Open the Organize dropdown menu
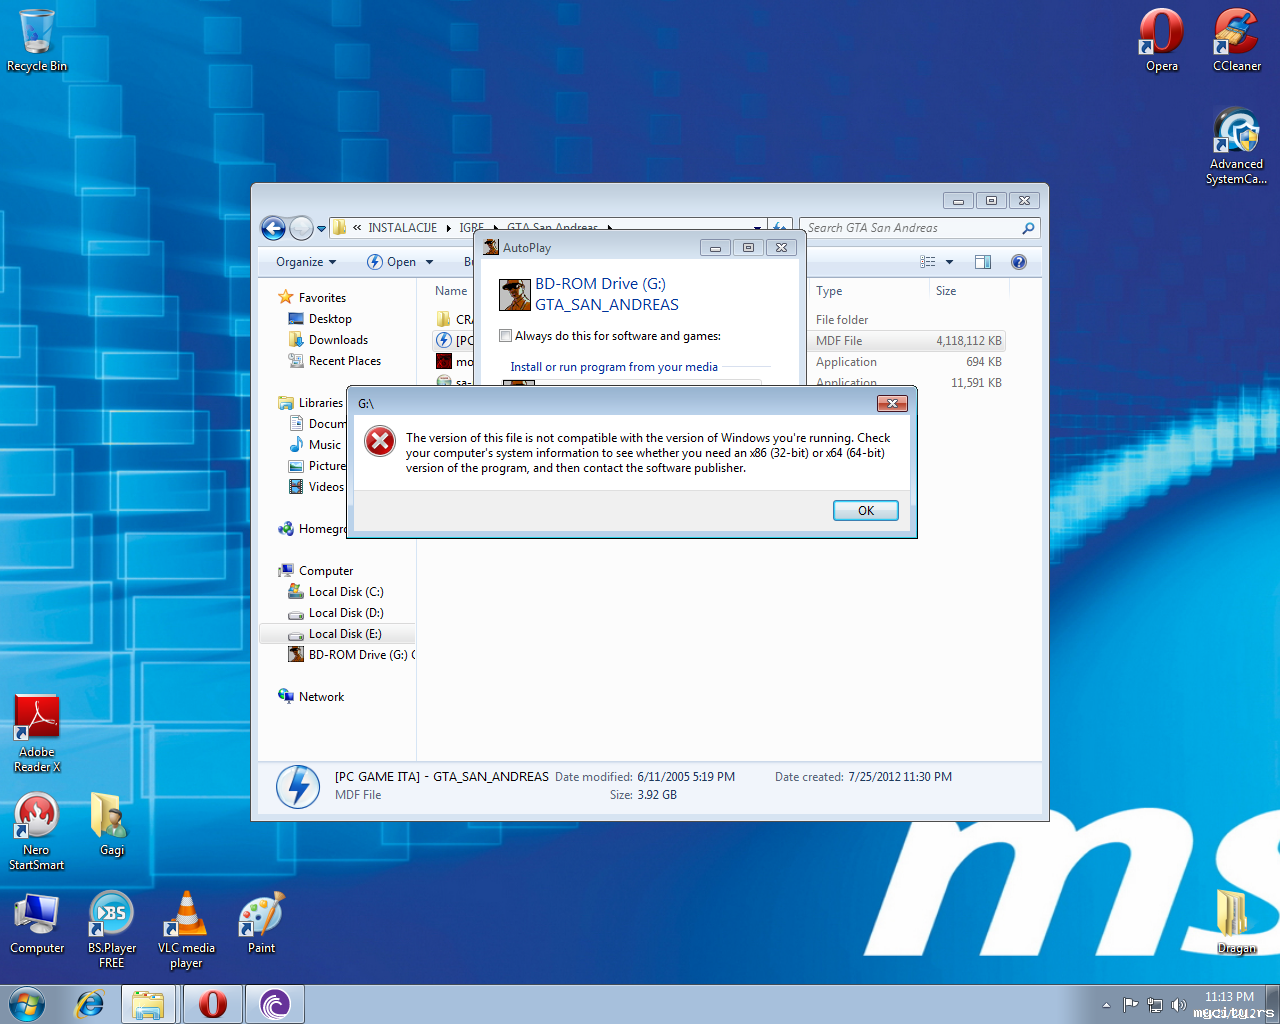The height and width of the screenshot is (1024, 1280). pos(306,262)
